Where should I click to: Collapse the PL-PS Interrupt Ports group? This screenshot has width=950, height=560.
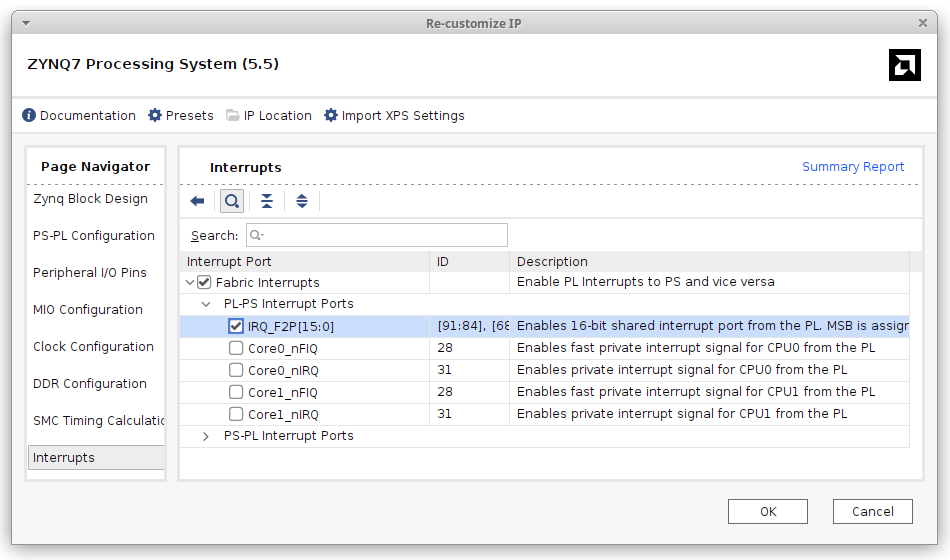point(206,304)
